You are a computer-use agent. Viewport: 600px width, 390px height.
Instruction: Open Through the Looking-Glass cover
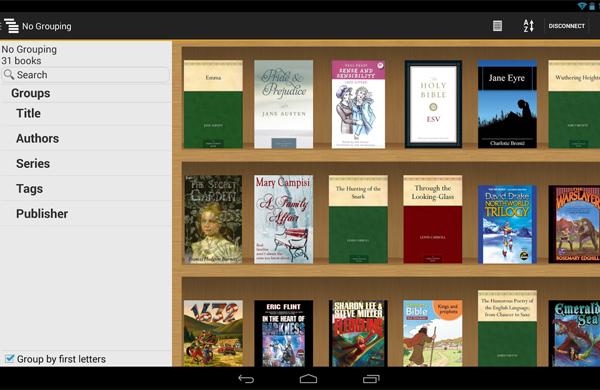(x=432, y=219)
